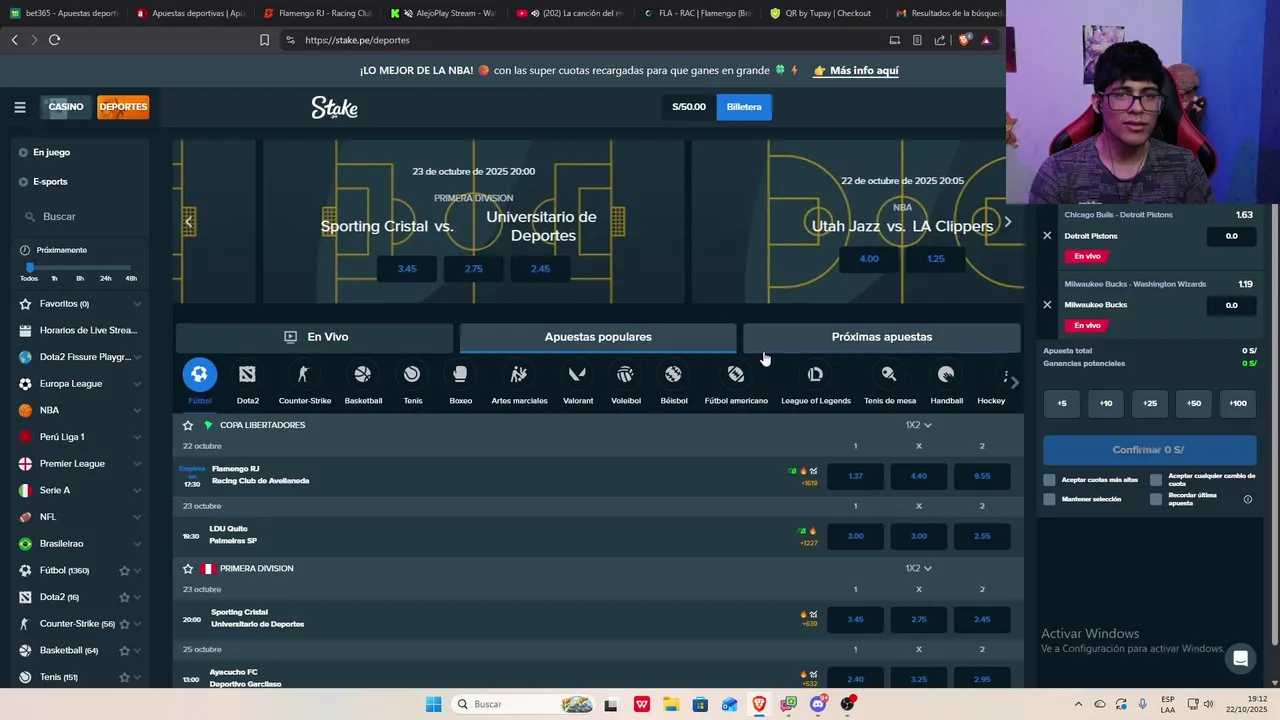The width and height of the screenshot is (1280, 720).
Task: Click info icon beside Recordar última apuesta
Action: coord(1247,499)
